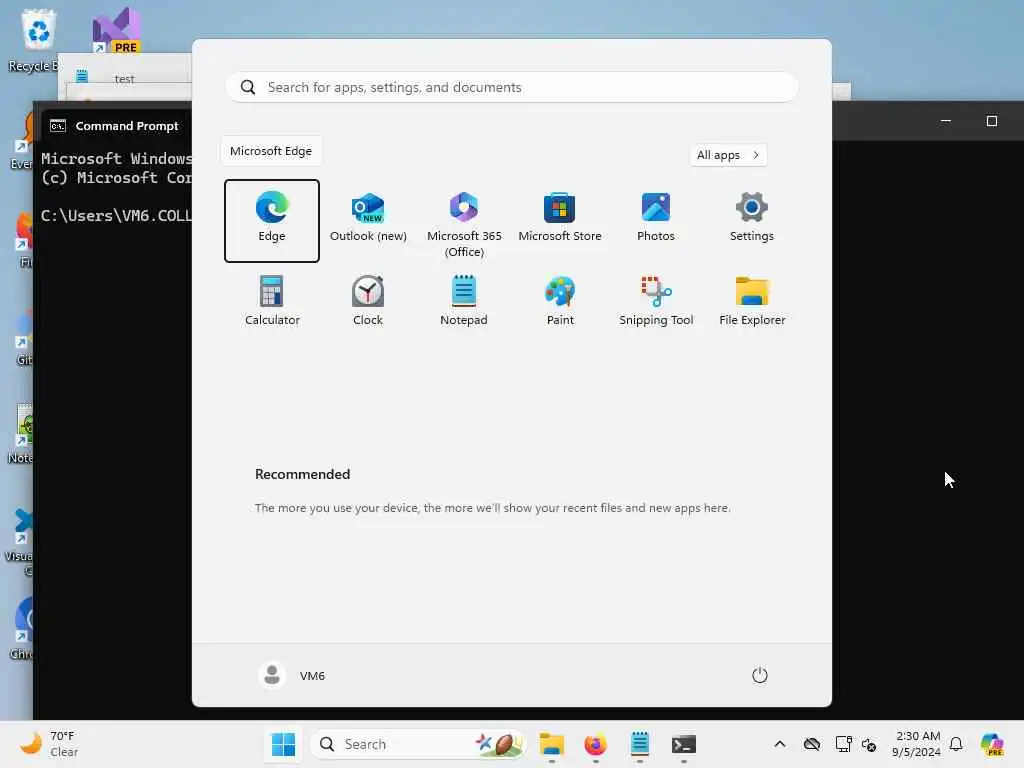Image resolution: width=1024 pixels, height=768 pixels.
Task: Click the muted volume tray icon
Action: coord(869,744)
